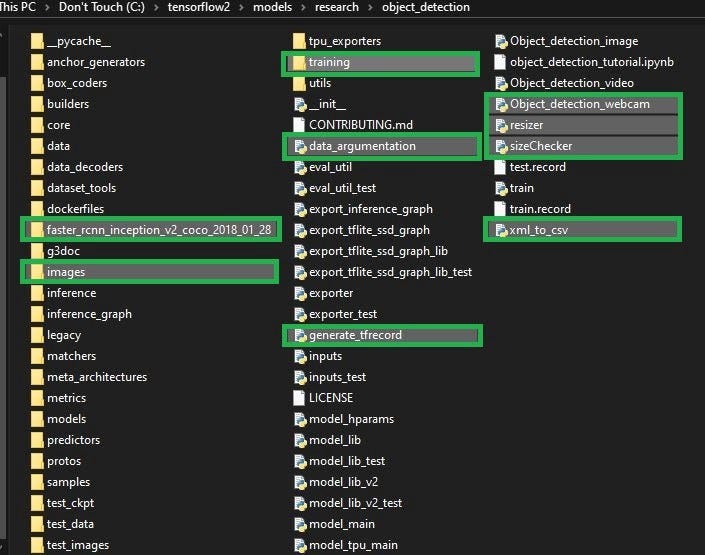Image resolution: width=705 pixels, height=555 pixels.
Task: Select the predictors folder name
Action: pyautogui.click(x=73, y=440)
